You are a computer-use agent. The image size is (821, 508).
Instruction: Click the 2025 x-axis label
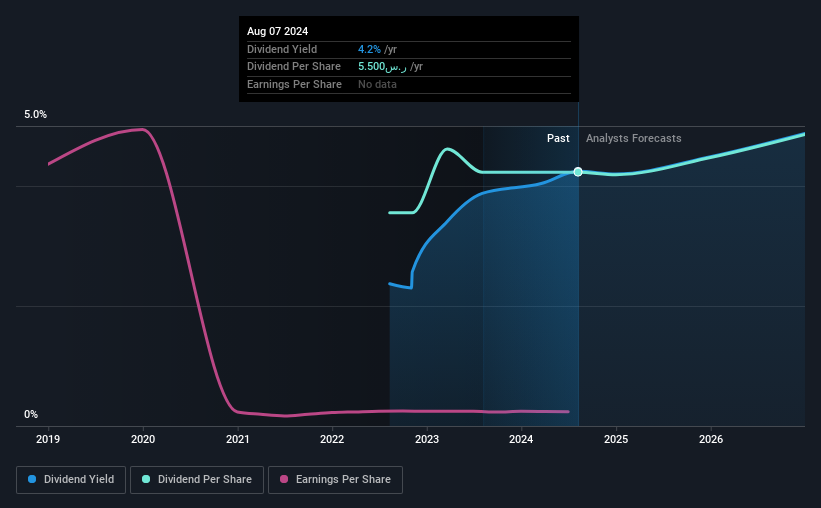click(616, 439)
